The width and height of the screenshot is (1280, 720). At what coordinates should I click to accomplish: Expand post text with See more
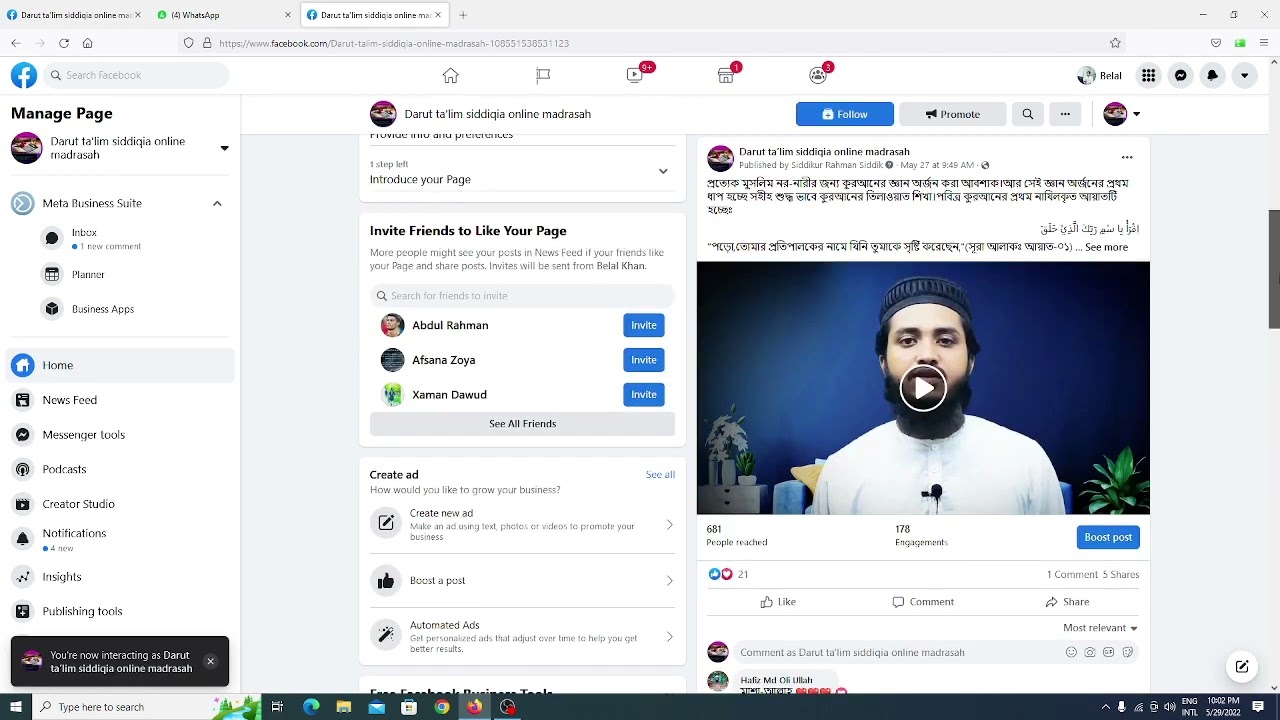coord(1106,247)
